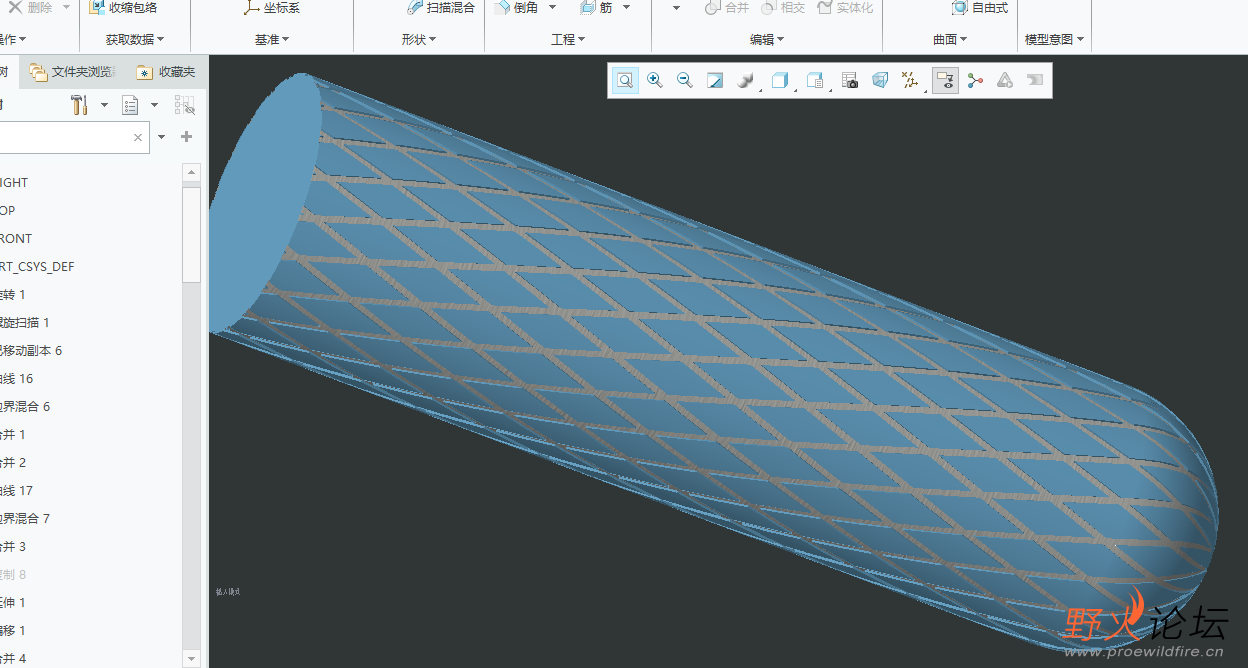Select the 界混合 6 tree item
1248x668 pixels.
click(x=26, y=407)
